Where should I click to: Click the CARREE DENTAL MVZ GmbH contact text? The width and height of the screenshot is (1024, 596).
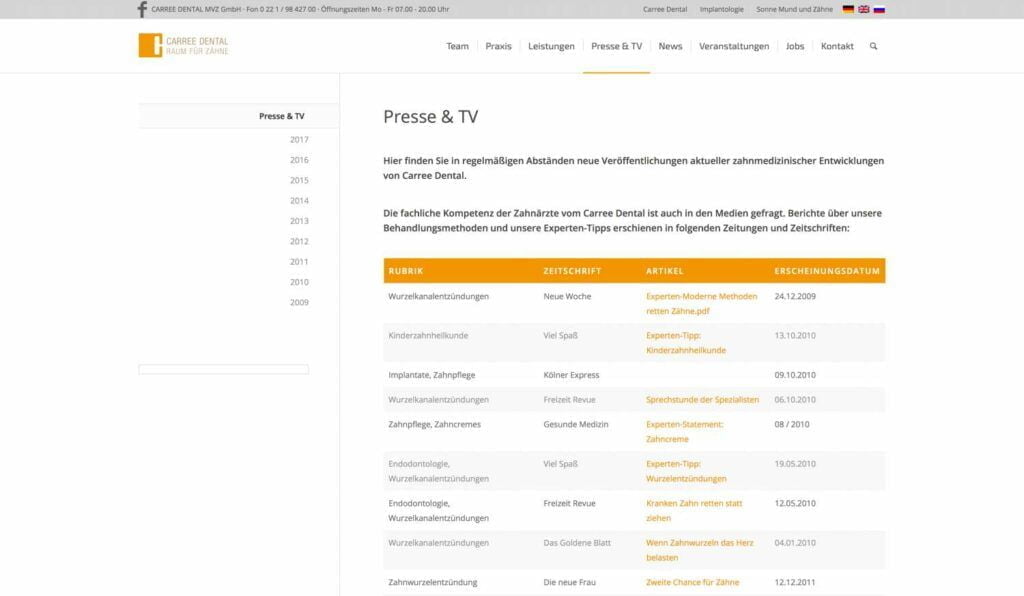click(300, 9)
